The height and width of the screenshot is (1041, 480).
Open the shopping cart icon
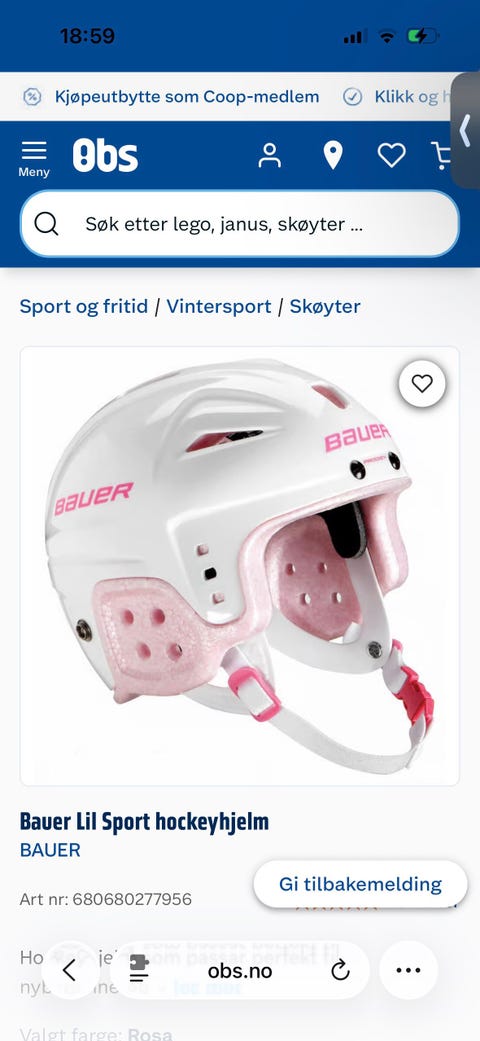pyautogui.click(x=441, y=155)
